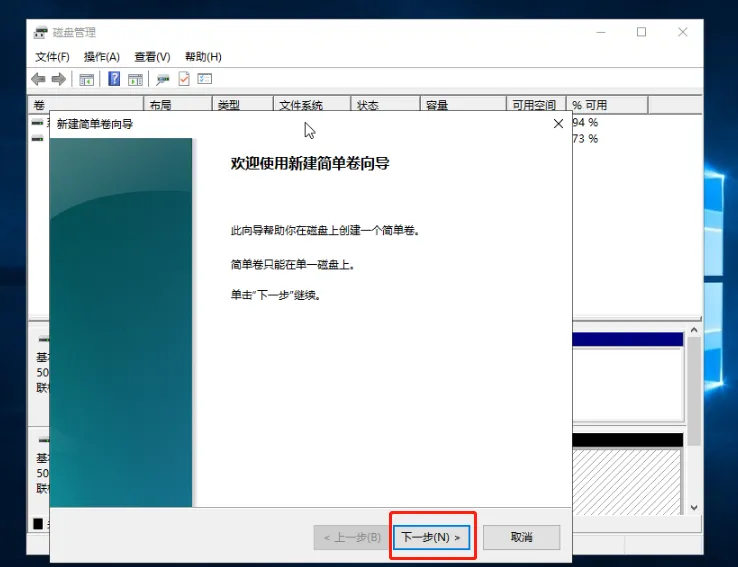Click the blue help question mark icon

(x=114, y=79)
